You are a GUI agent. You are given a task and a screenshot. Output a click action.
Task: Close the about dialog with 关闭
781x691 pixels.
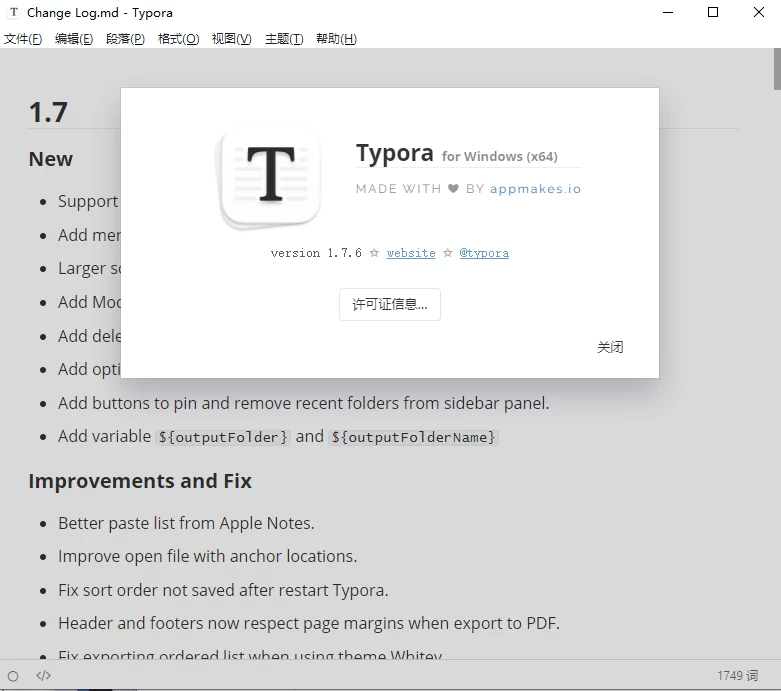click(x=610, y=347)
